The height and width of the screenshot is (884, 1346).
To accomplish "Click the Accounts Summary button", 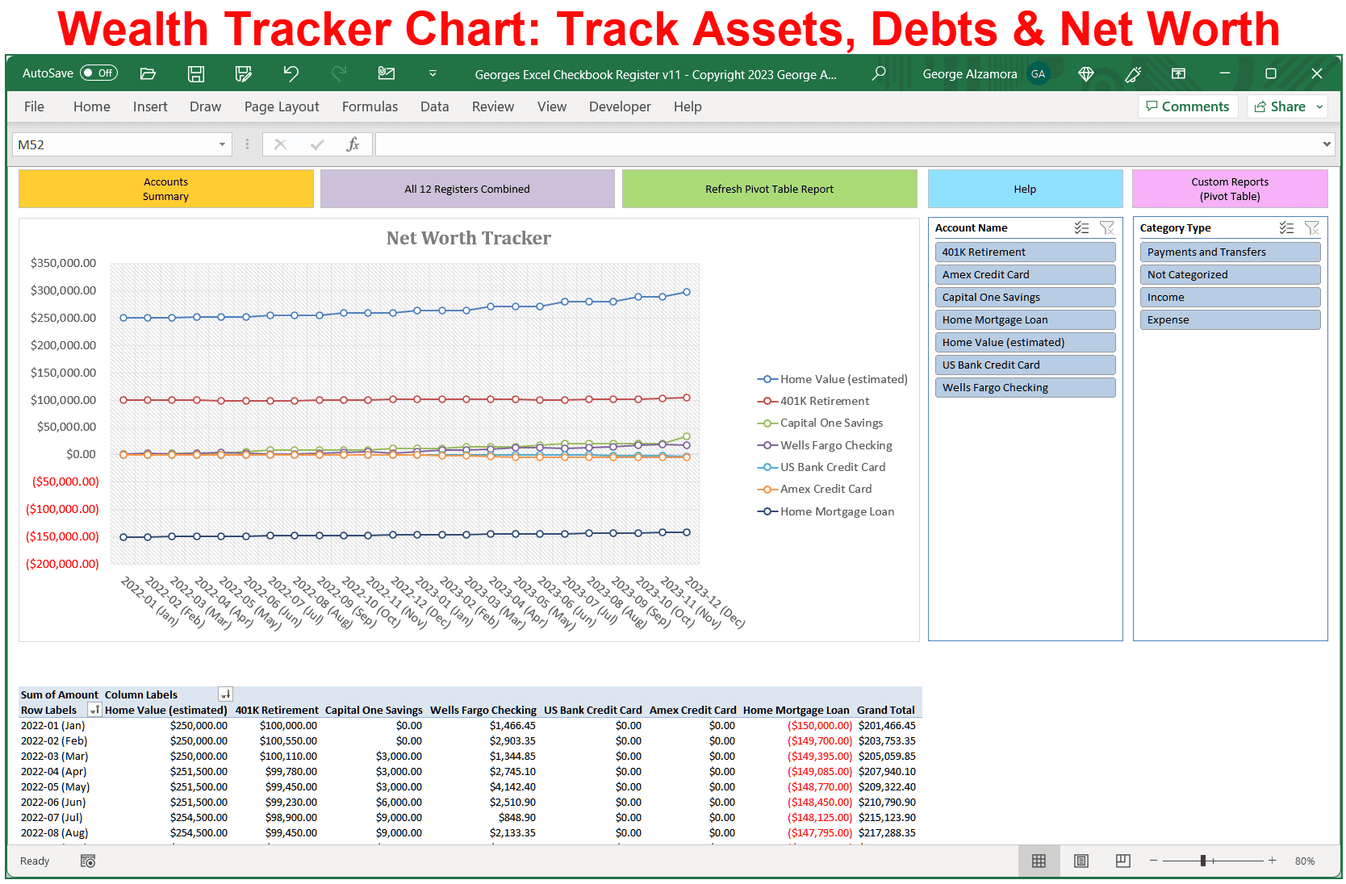I will pos(166,188).
